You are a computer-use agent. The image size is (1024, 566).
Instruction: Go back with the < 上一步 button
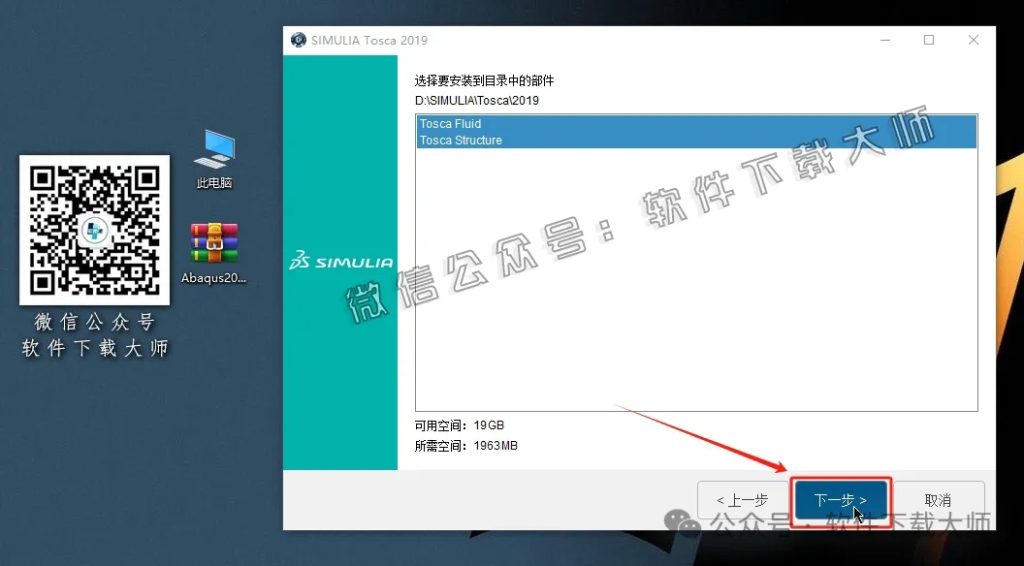(743, 500)
